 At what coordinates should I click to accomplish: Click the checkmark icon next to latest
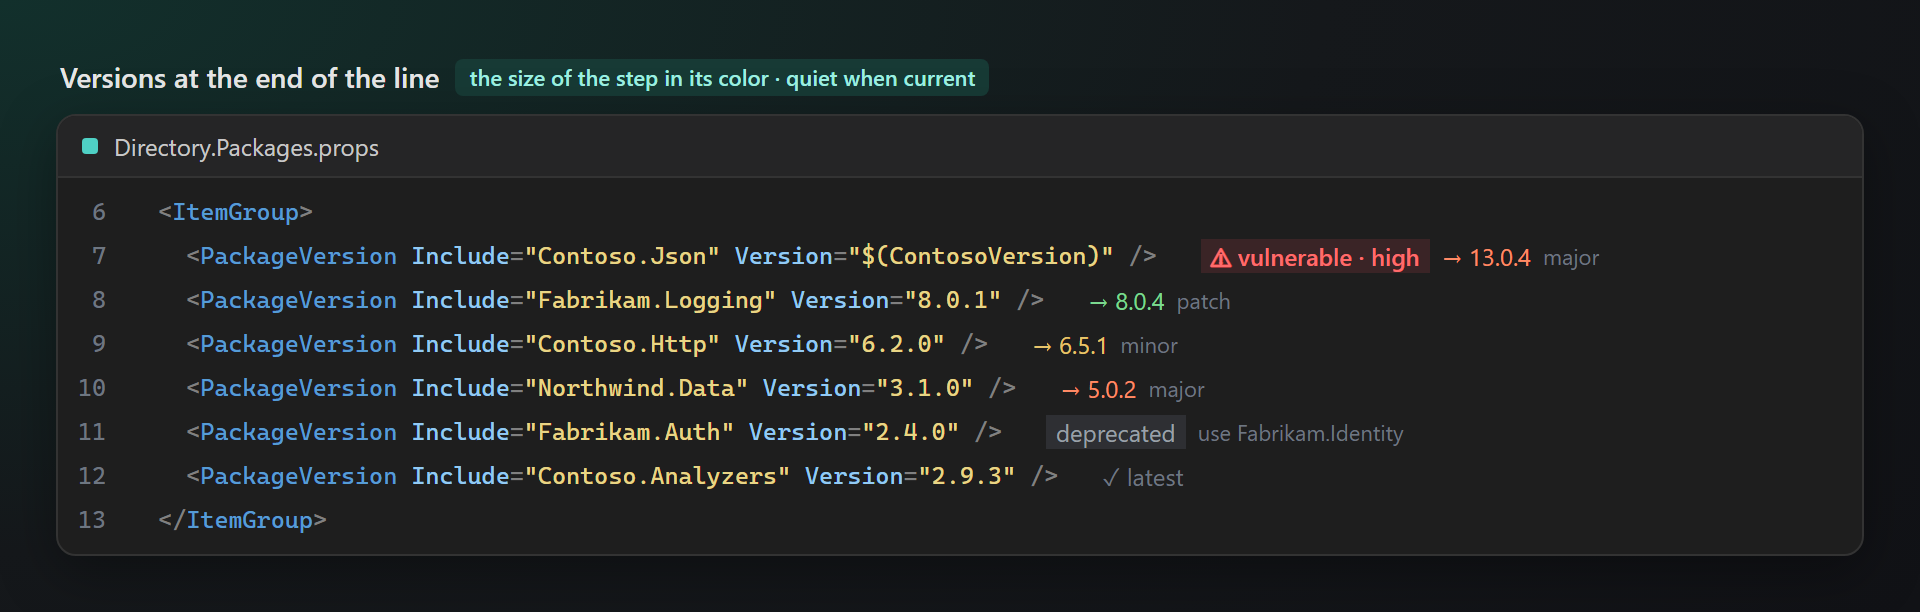[1110, 478]
